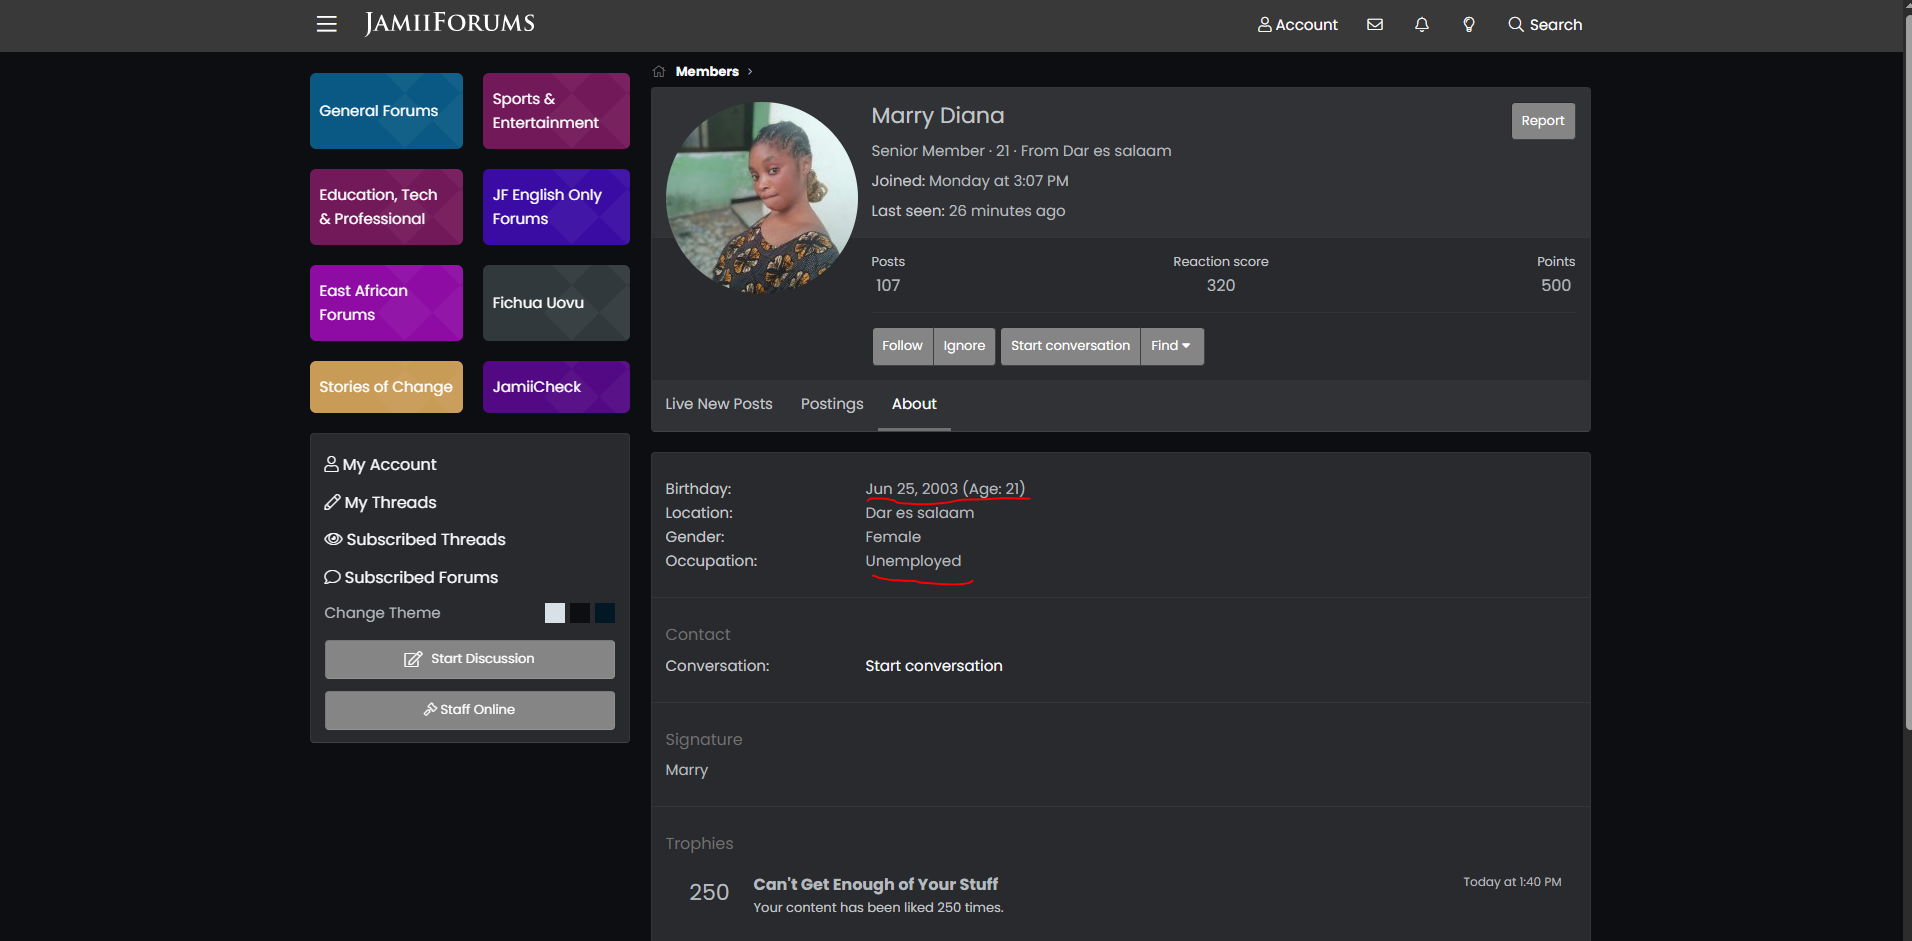The height and width of the screenshot is (941, 1912).
Task: Open Subscribed Forums link
Action: pos(411,577)
